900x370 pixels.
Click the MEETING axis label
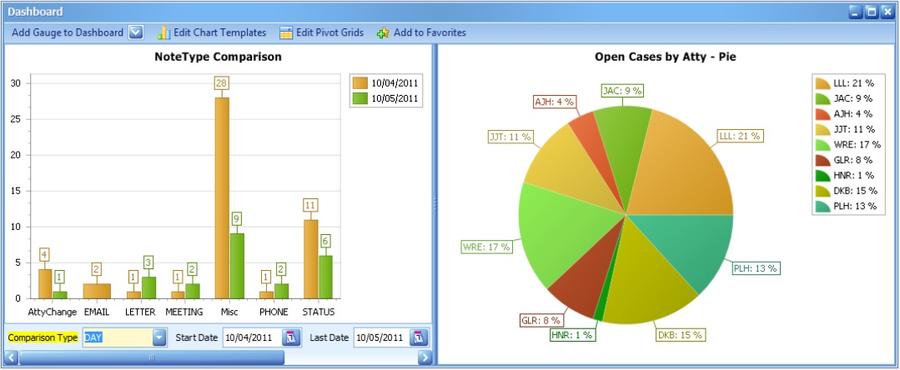click(x=184, y=312)
